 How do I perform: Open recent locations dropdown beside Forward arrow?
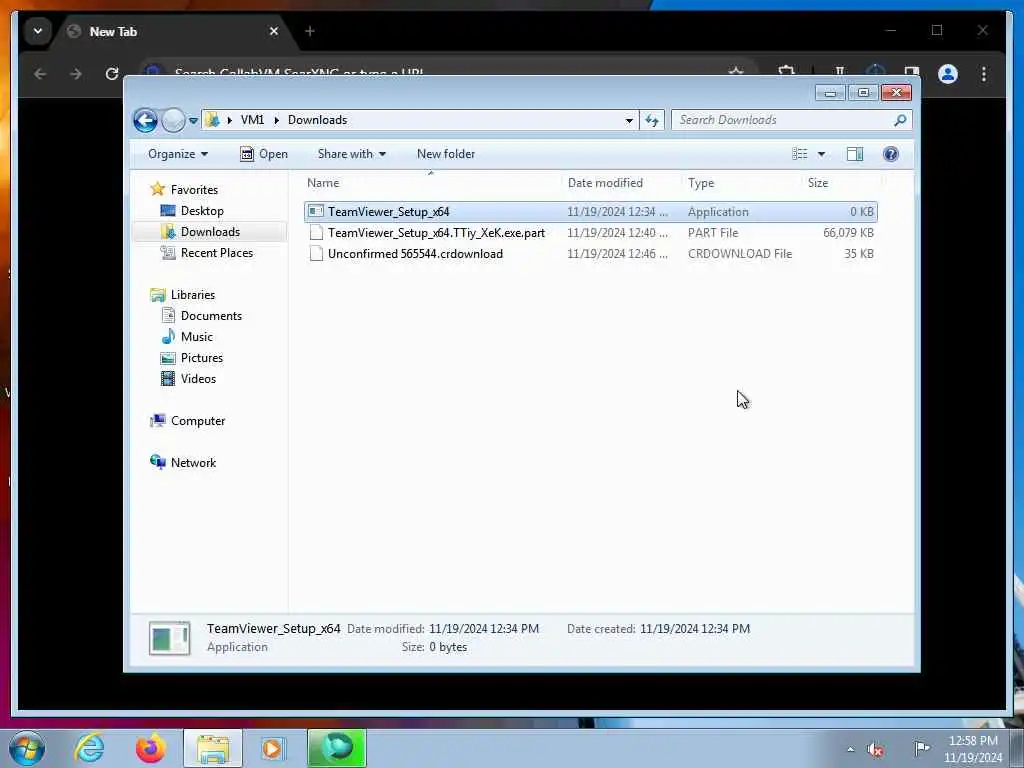[193, 121]
